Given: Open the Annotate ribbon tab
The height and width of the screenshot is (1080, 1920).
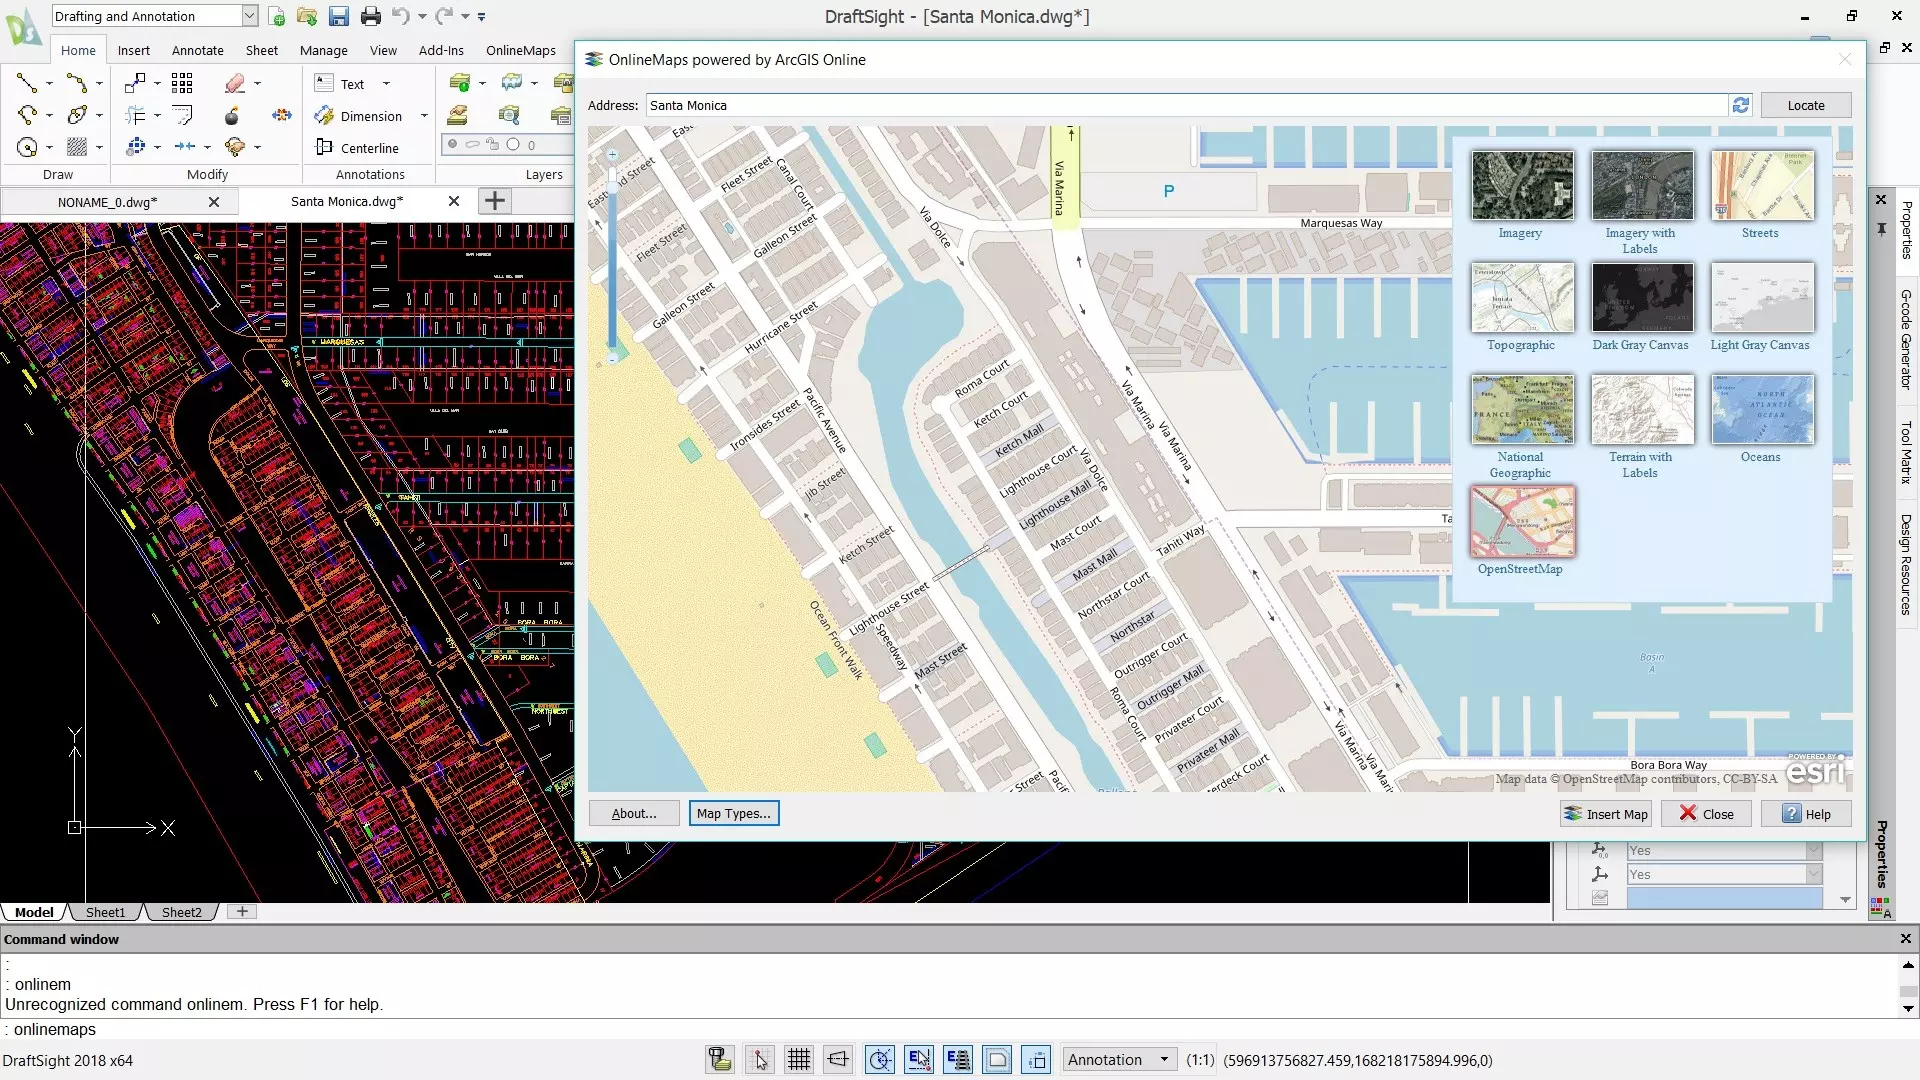Looking at the screenshot, I should click(197, 50).
